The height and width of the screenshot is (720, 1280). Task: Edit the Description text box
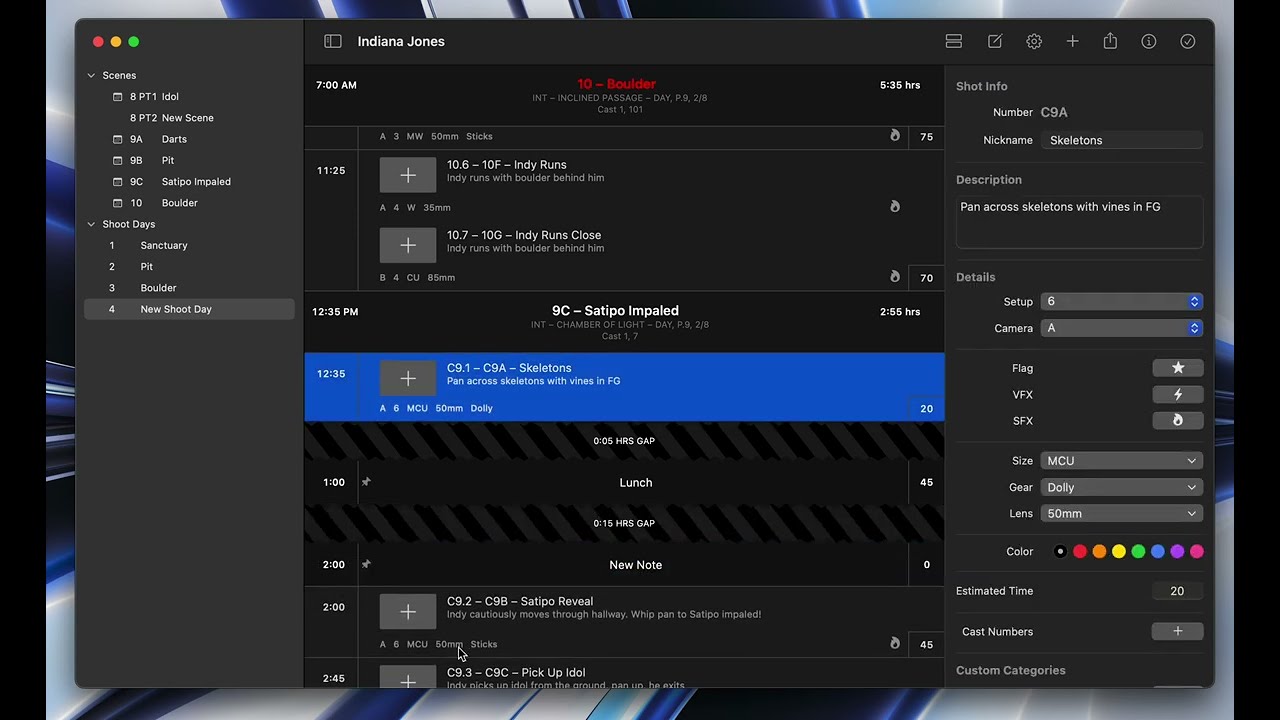[x=1079, y=221]
